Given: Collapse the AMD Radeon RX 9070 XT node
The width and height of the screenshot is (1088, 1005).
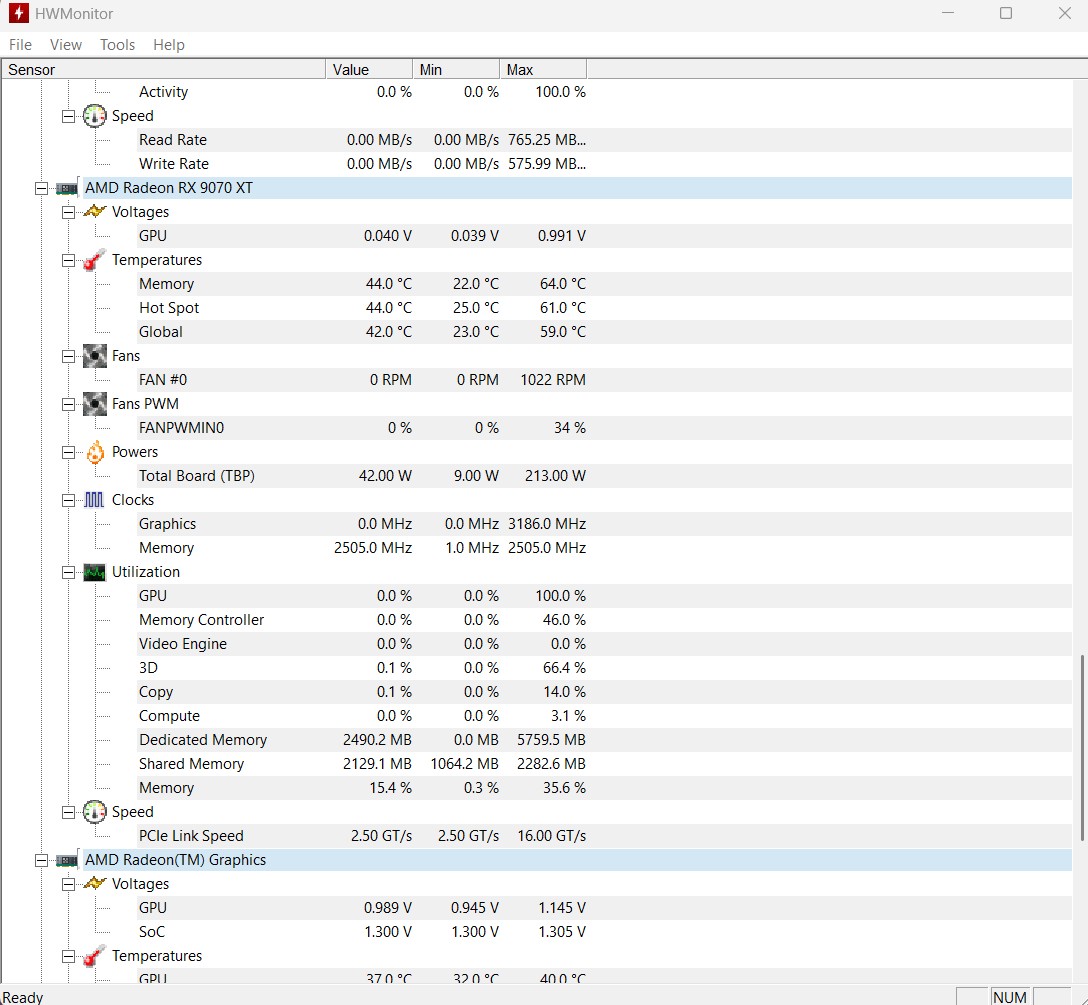Looking at the screenshot, I should click(x=42, y=189).
